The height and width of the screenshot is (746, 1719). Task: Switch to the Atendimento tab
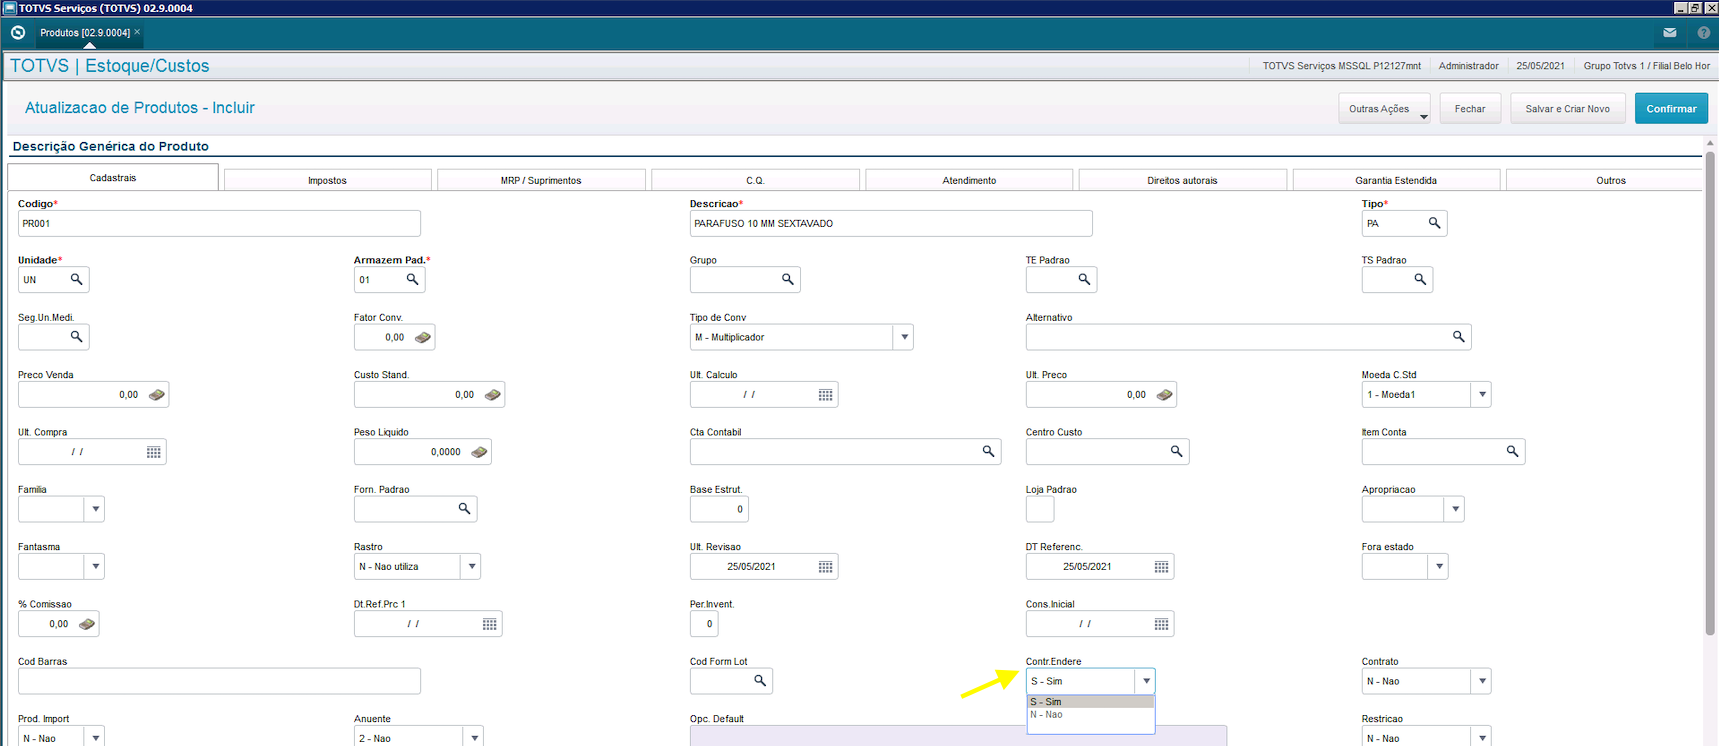click(969, 180)
